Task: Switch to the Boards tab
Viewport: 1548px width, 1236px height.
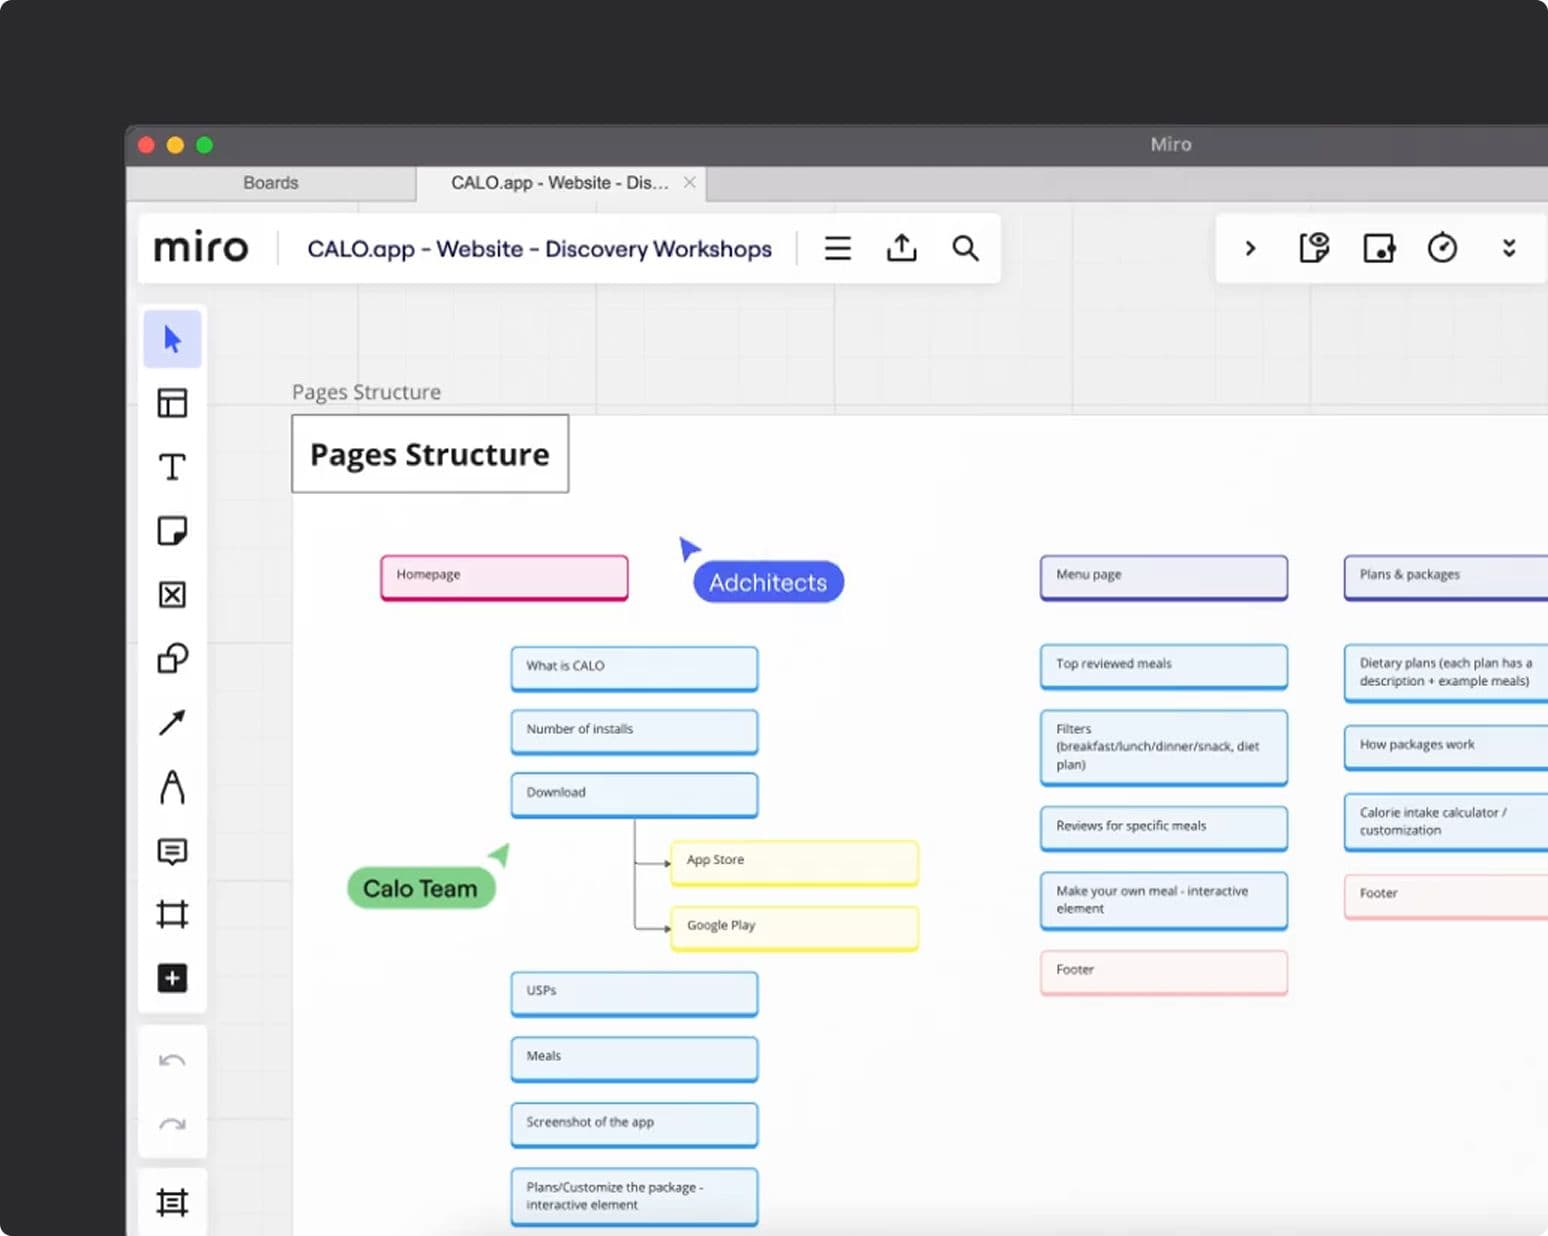Action: (270, 183)
